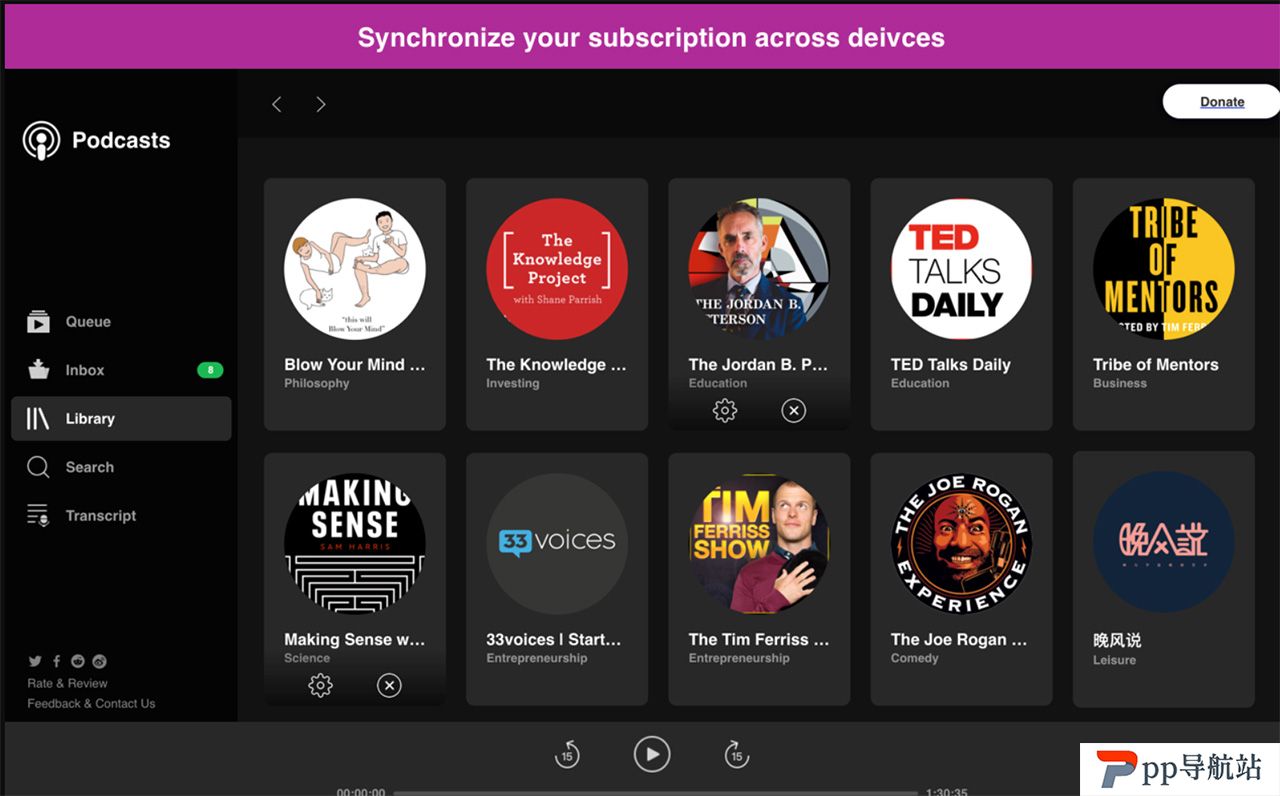Image resolution: width=1280 pixels, height=796 pixels.
Task: Open the Transcript section
Action: pyautogui.click(x=121, y=516)
